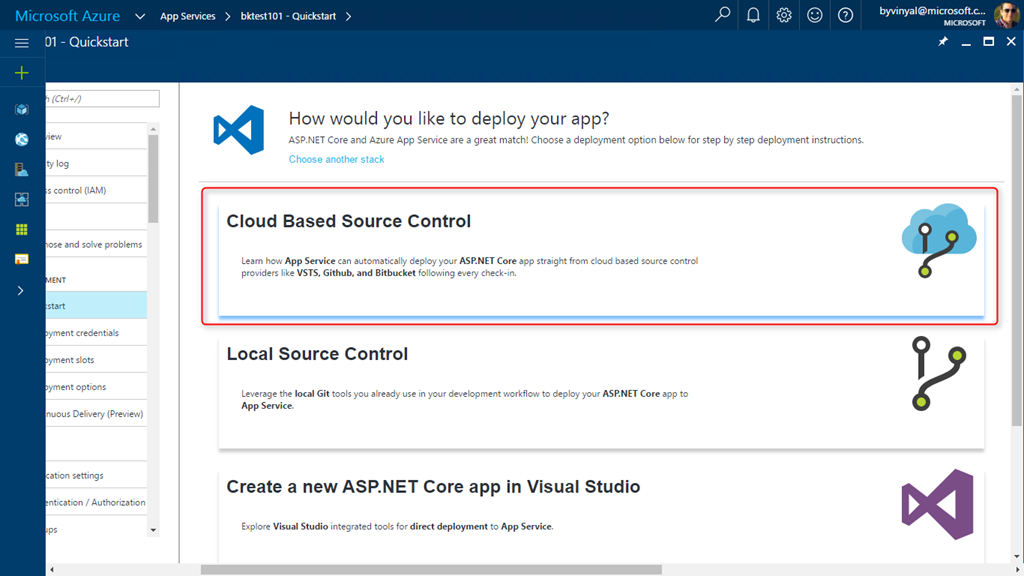Click the search magnifier icon in header
Viewport: 1024px width, 576px height.
point(722,15)
